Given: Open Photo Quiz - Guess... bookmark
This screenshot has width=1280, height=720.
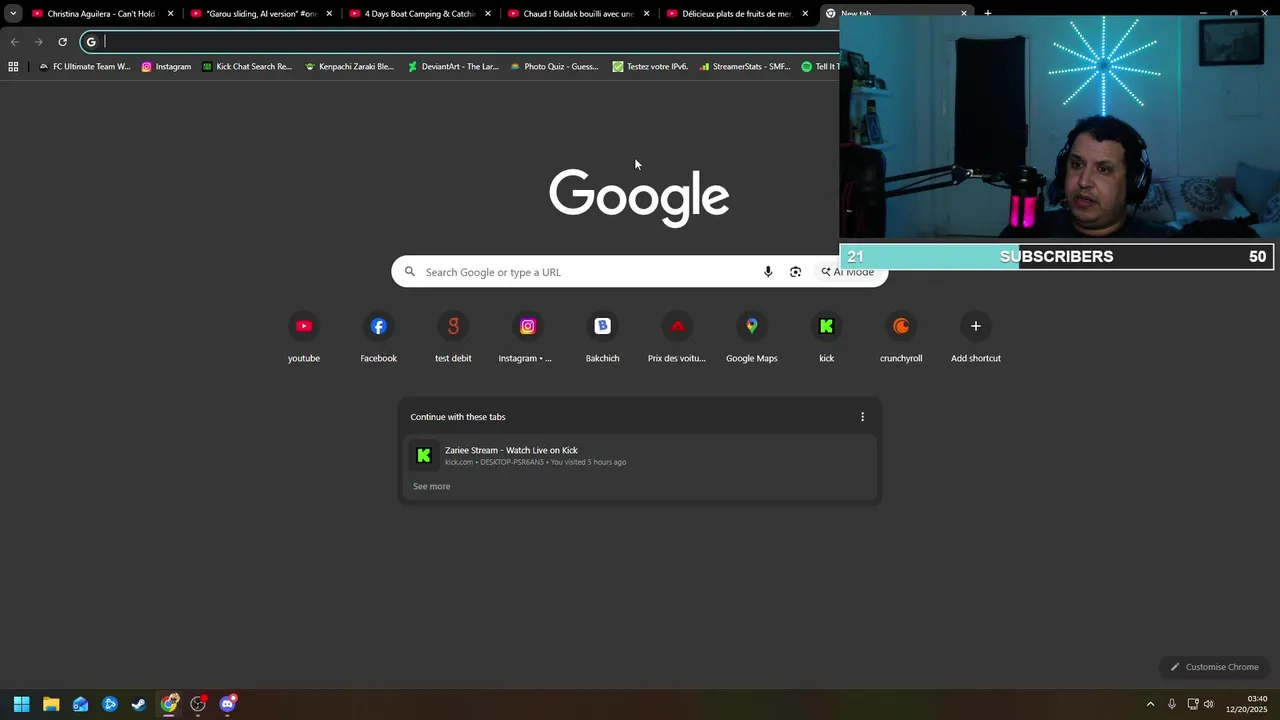Looking at the screenshot, I should click(554, 67).
